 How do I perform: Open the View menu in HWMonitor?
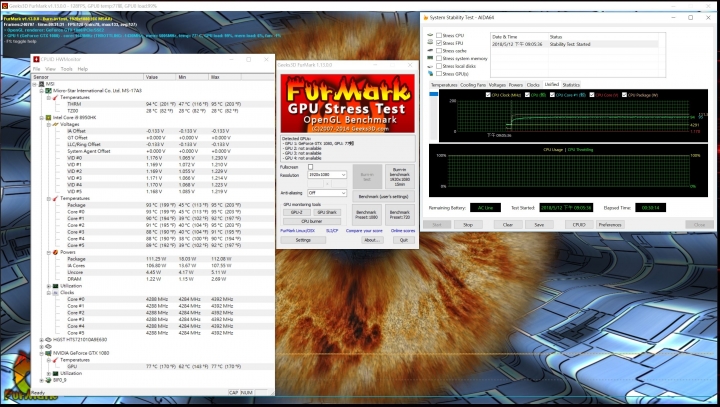click(50, 69)
